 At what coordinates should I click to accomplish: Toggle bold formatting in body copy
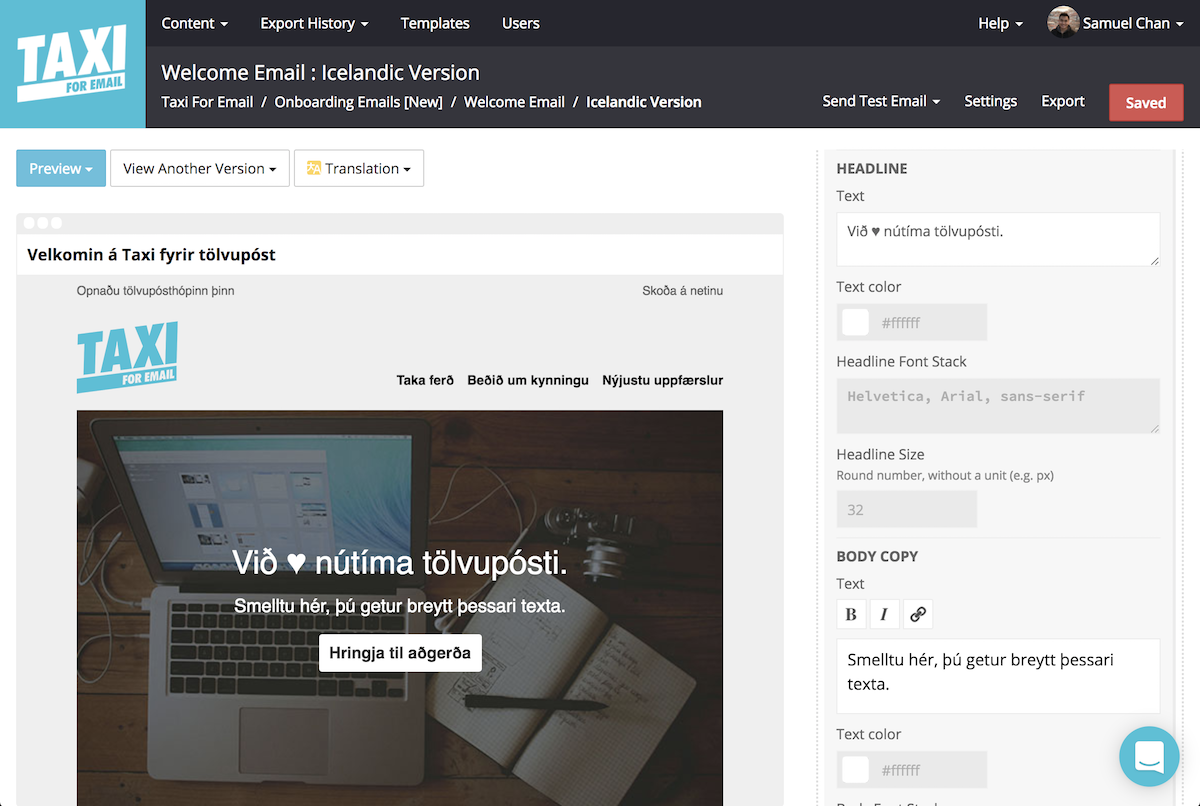tap(851, 614)
